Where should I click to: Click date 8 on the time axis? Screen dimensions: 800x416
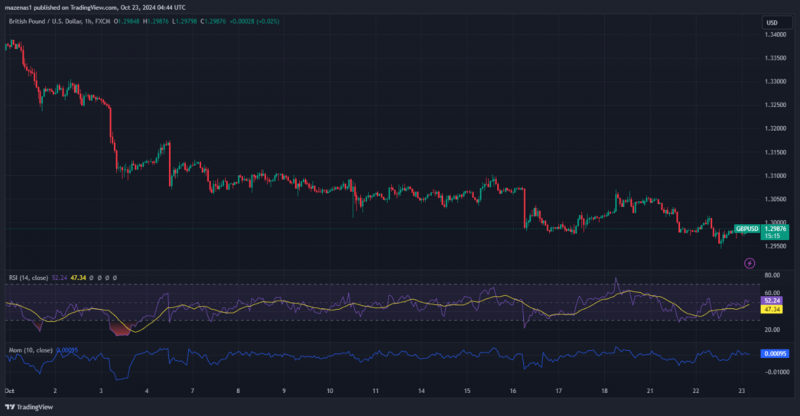(238, 391)
